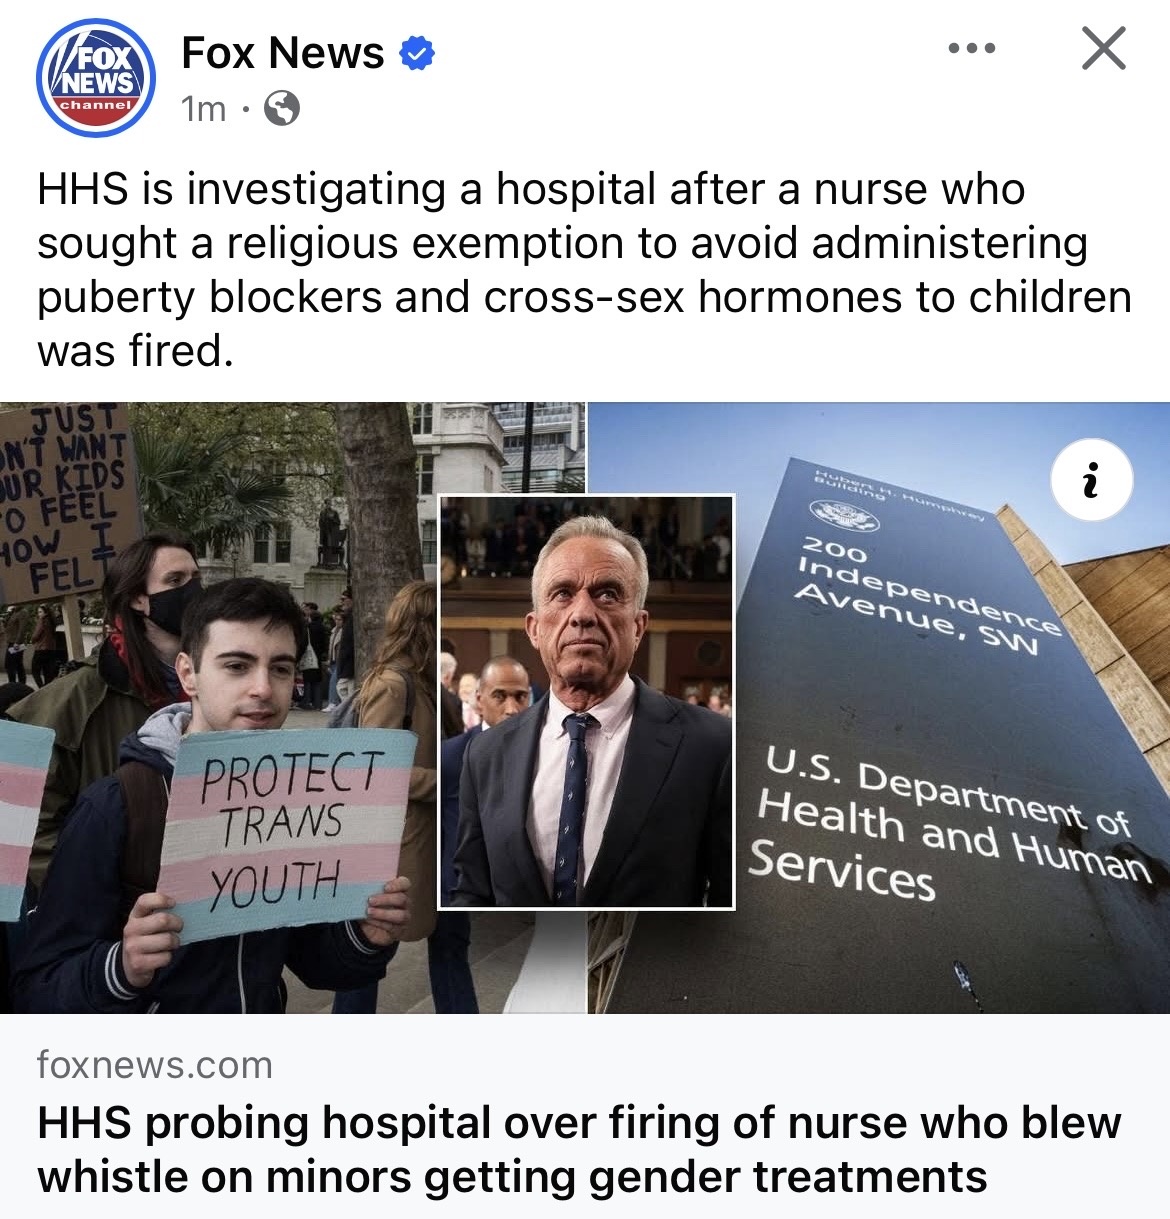Open the Fox News channel profile logo
This screenshot has height=1219, width=1170.
coord(96,78)
